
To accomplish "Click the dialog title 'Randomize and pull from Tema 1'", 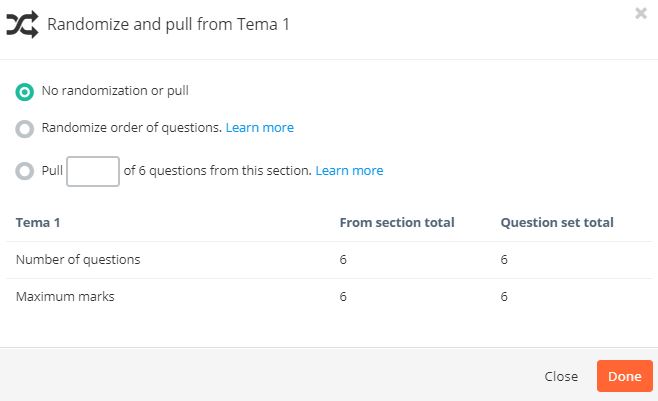I will coord(168,24).
